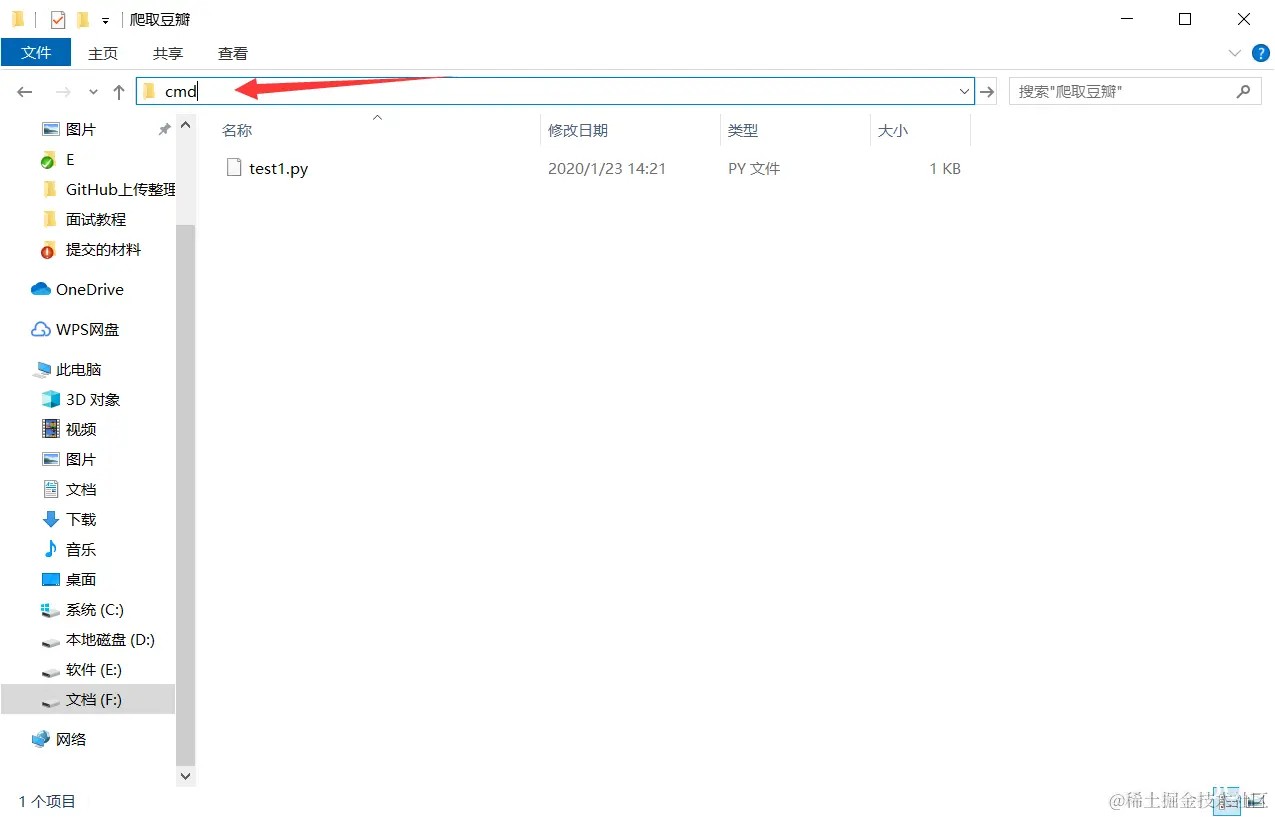The image size is (1275, 817).
Task: Click the PY 文件 type cell
Action: tap(754, 169)
